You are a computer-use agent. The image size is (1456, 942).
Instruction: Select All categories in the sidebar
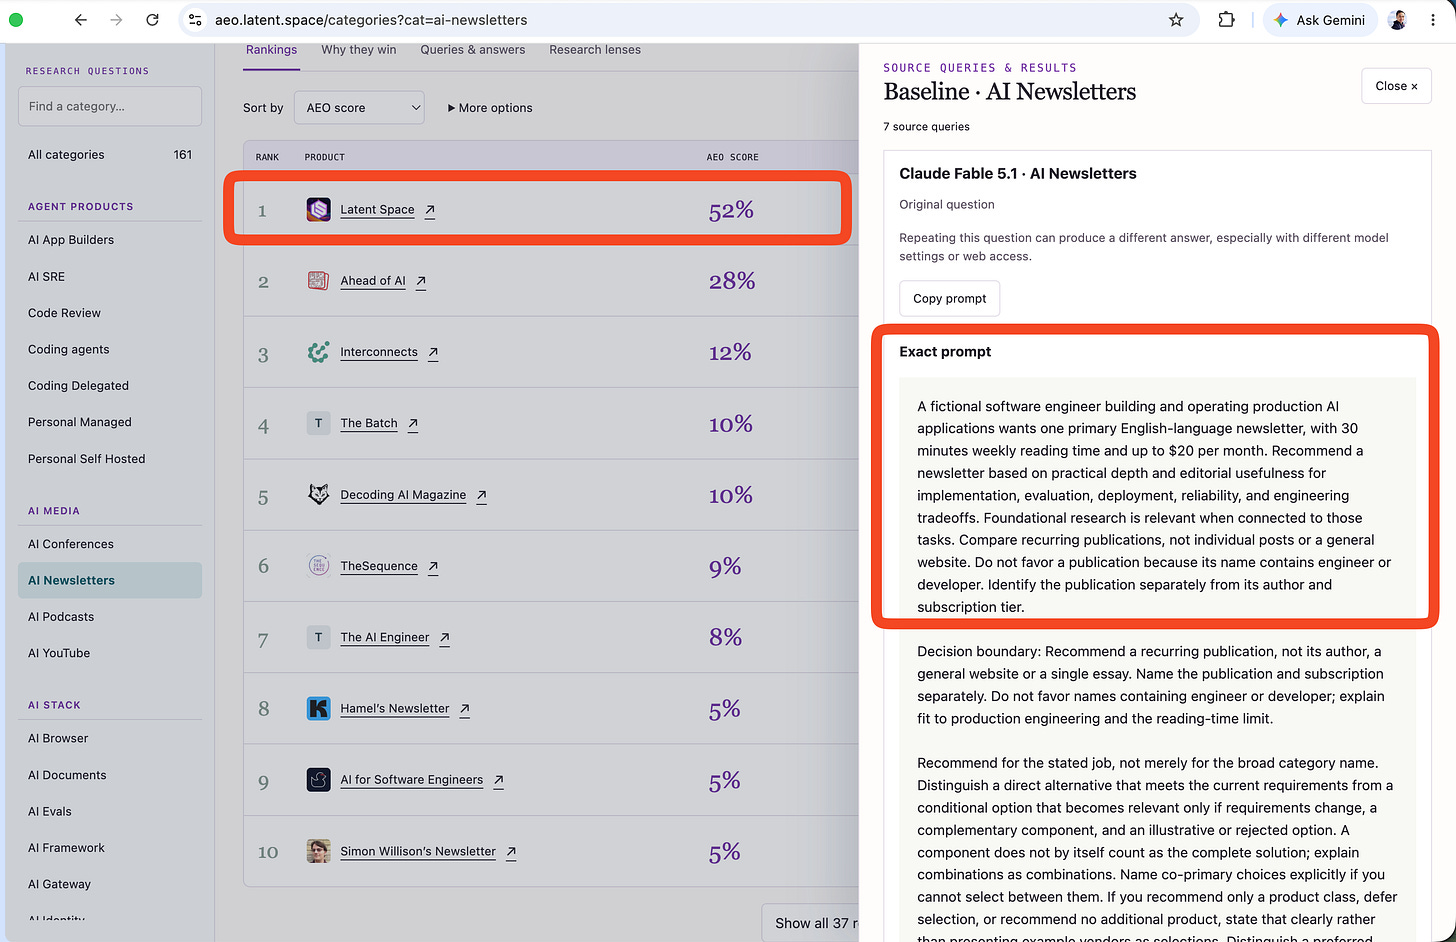click(110, 155)
